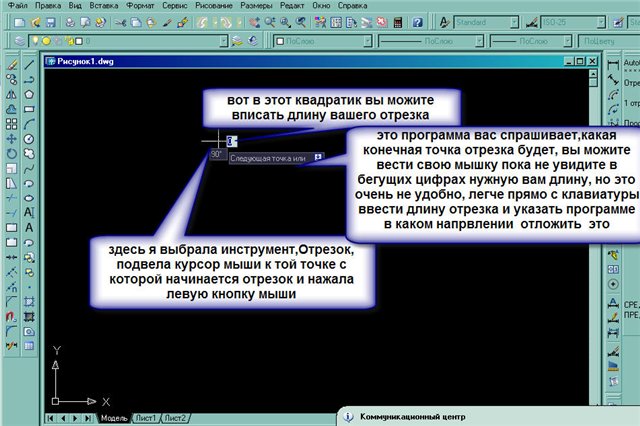Toggle layer 0 lightbulb on/off
The height and width of the screenshot is (426, 640).
[36, 43]
